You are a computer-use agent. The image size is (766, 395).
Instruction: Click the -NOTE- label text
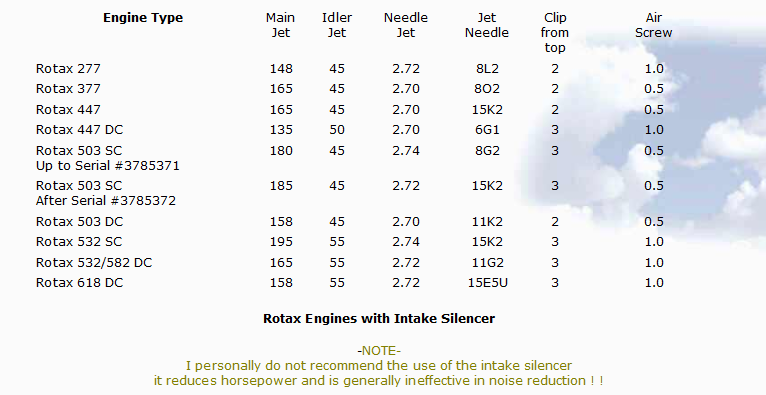(x=379, y=351)
